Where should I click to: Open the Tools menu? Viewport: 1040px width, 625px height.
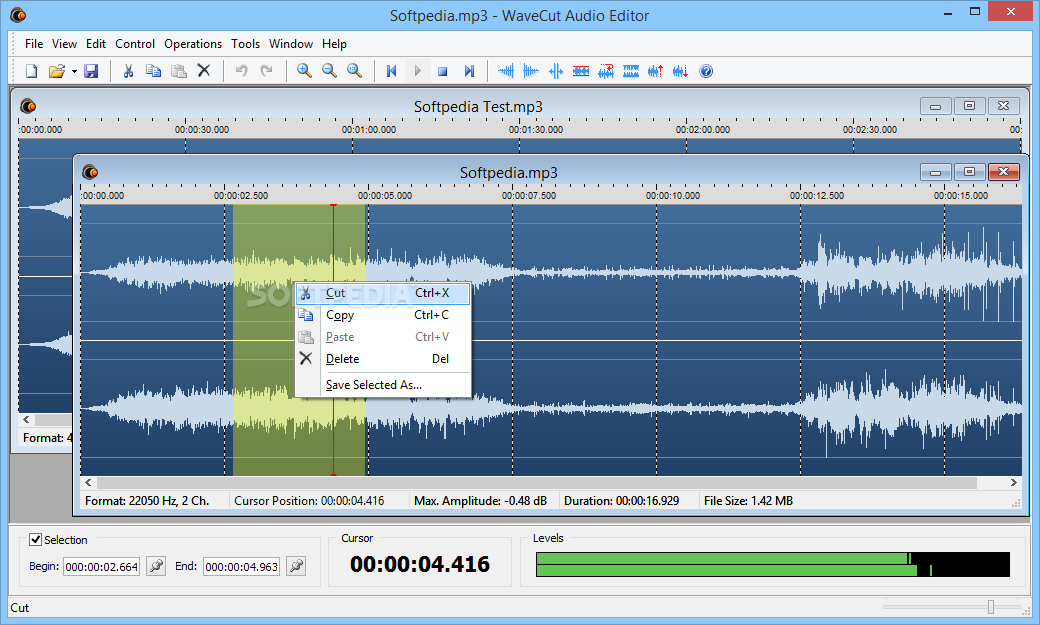coord(245,44)
